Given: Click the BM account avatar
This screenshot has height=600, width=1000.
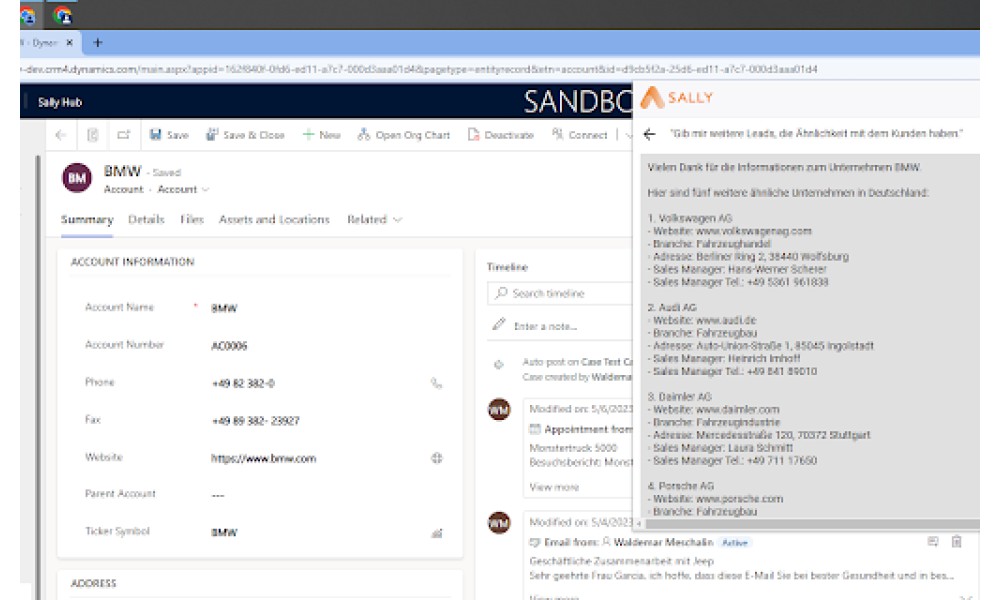Looking at the screenshot, I should pyautogui.click(x=77, y=178).
